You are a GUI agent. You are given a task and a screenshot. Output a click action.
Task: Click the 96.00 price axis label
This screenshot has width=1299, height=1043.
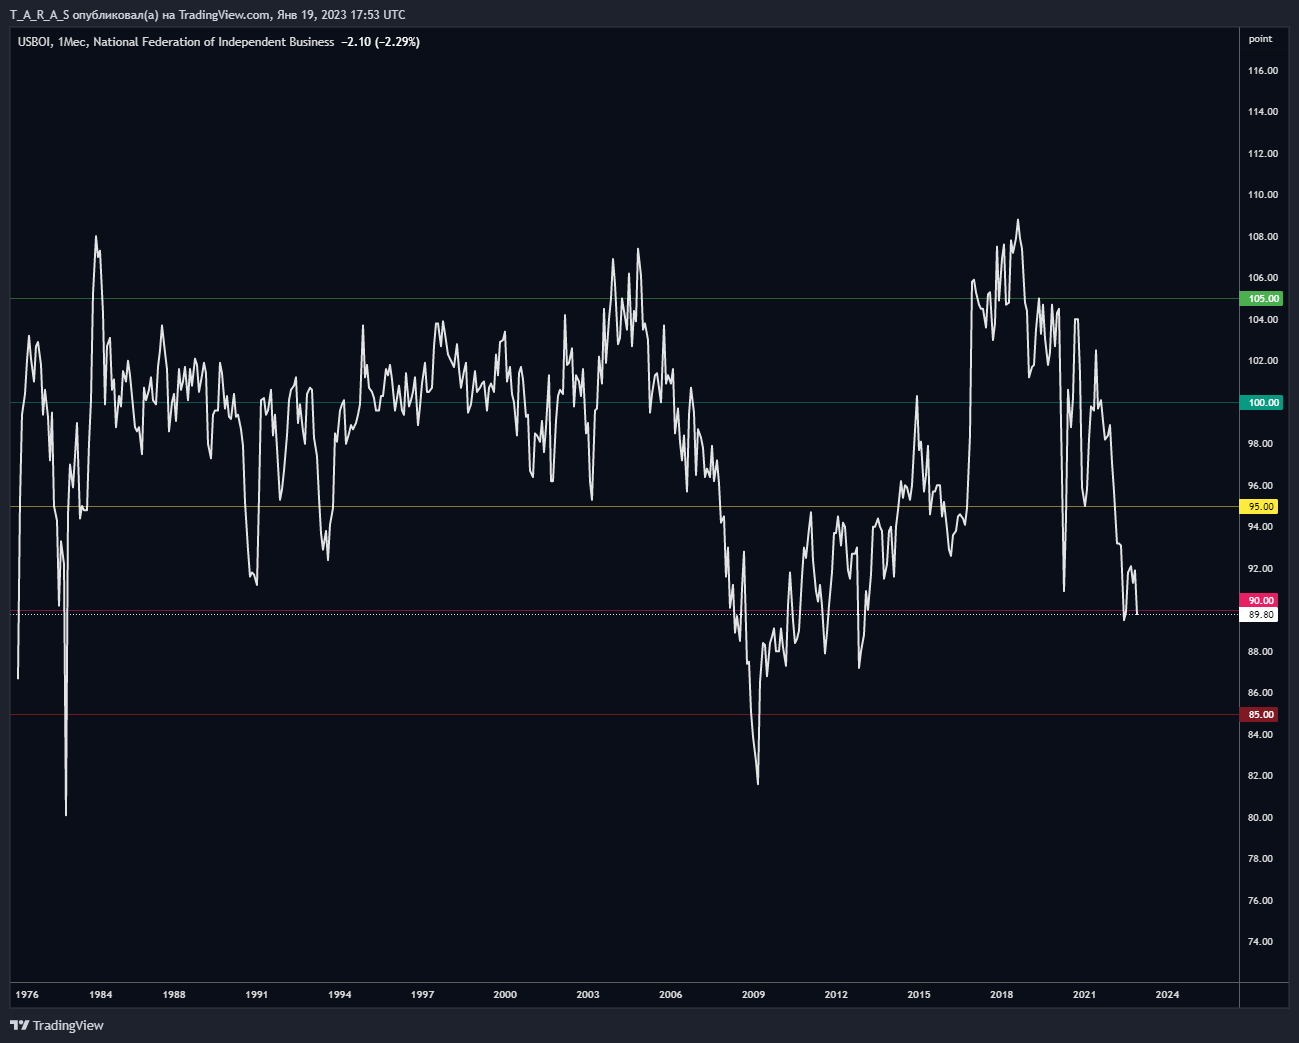tap(1260, 486)
